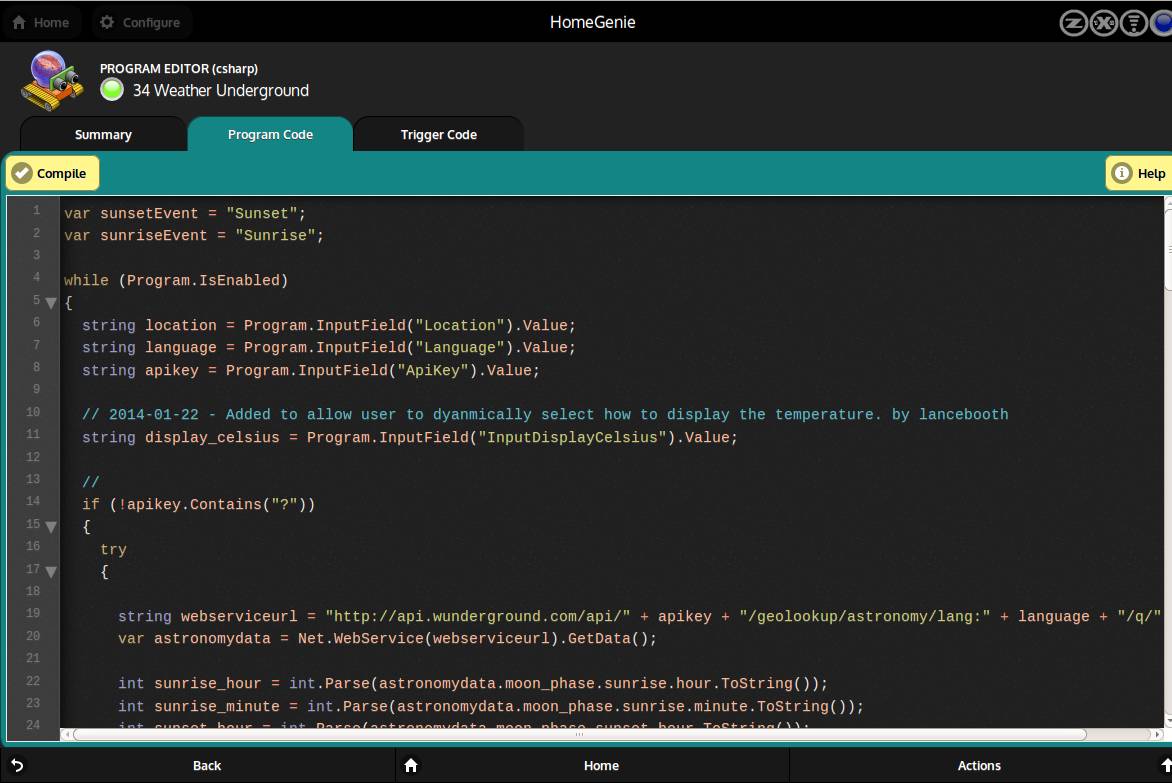Screen dimensions: 1172x783
Task: Click the "if (!apikey.Contains("?"))" line
Action: 198,504
